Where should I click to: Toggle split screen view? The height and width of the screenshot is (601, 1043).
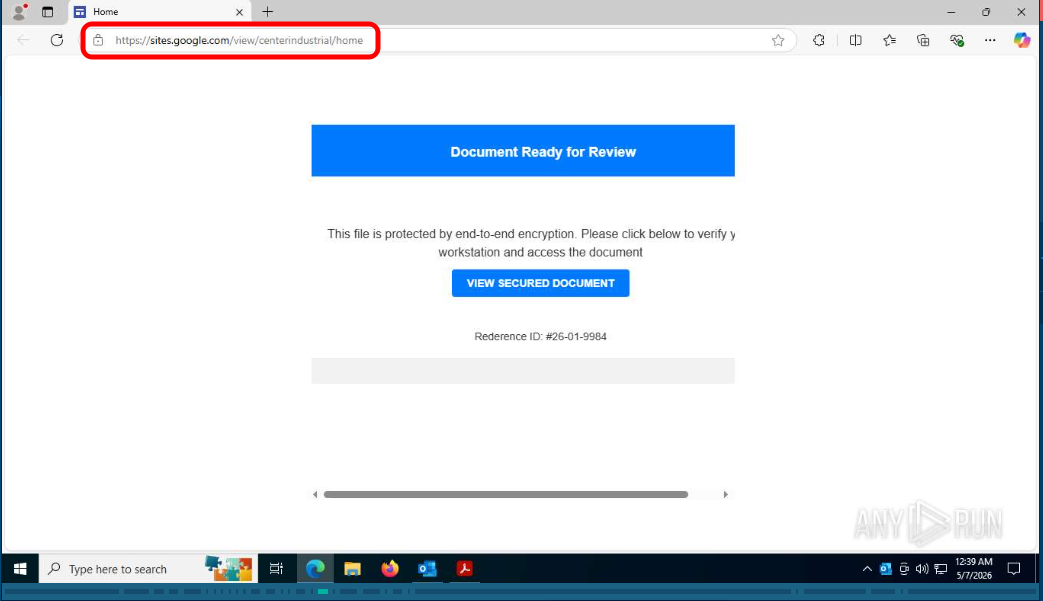point(855,40)
